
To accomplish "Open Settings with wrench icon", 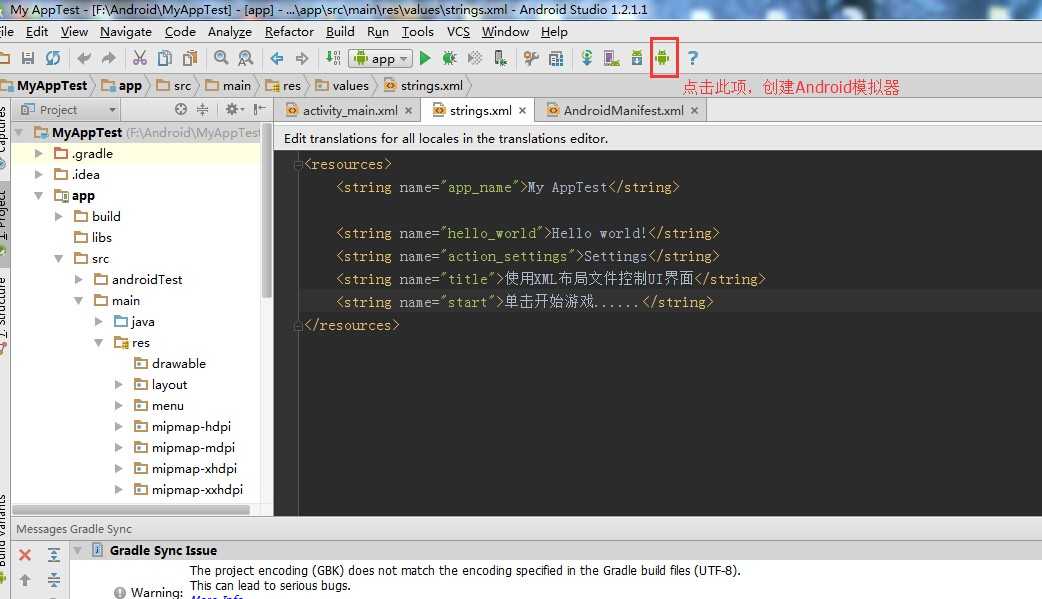I will pos(531,59).
